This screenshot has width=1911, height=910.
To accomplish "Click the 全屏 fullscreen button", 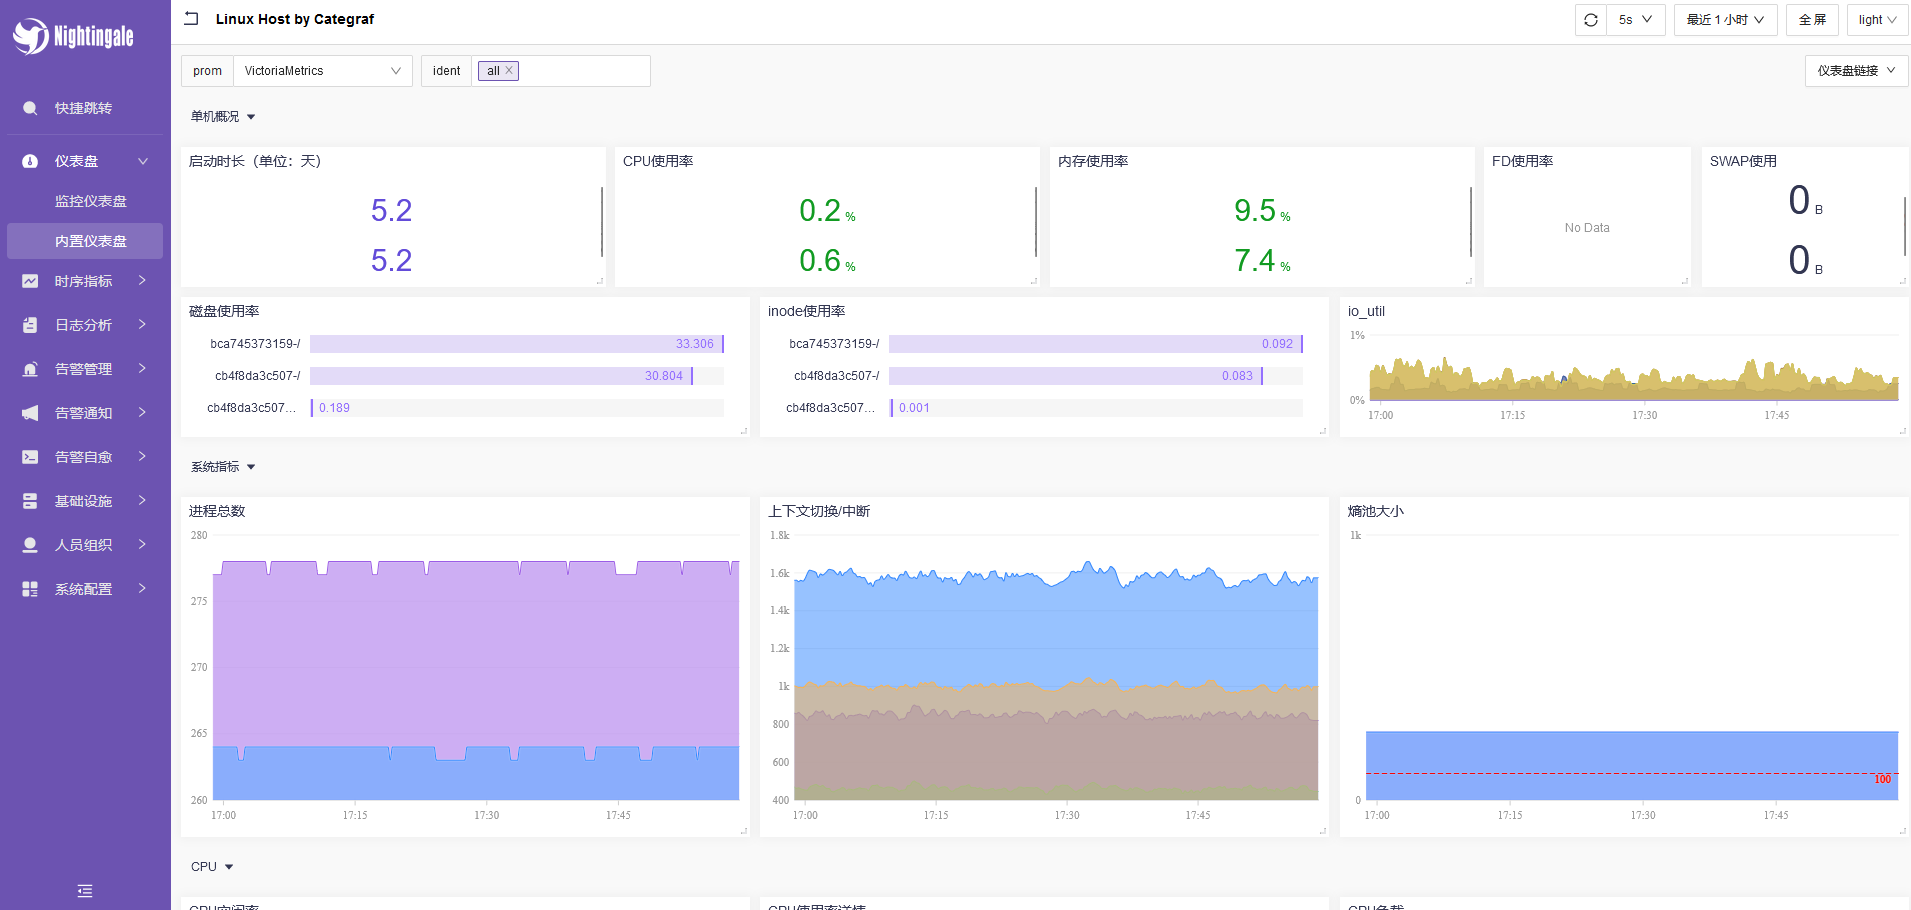I will point(1812,20).
